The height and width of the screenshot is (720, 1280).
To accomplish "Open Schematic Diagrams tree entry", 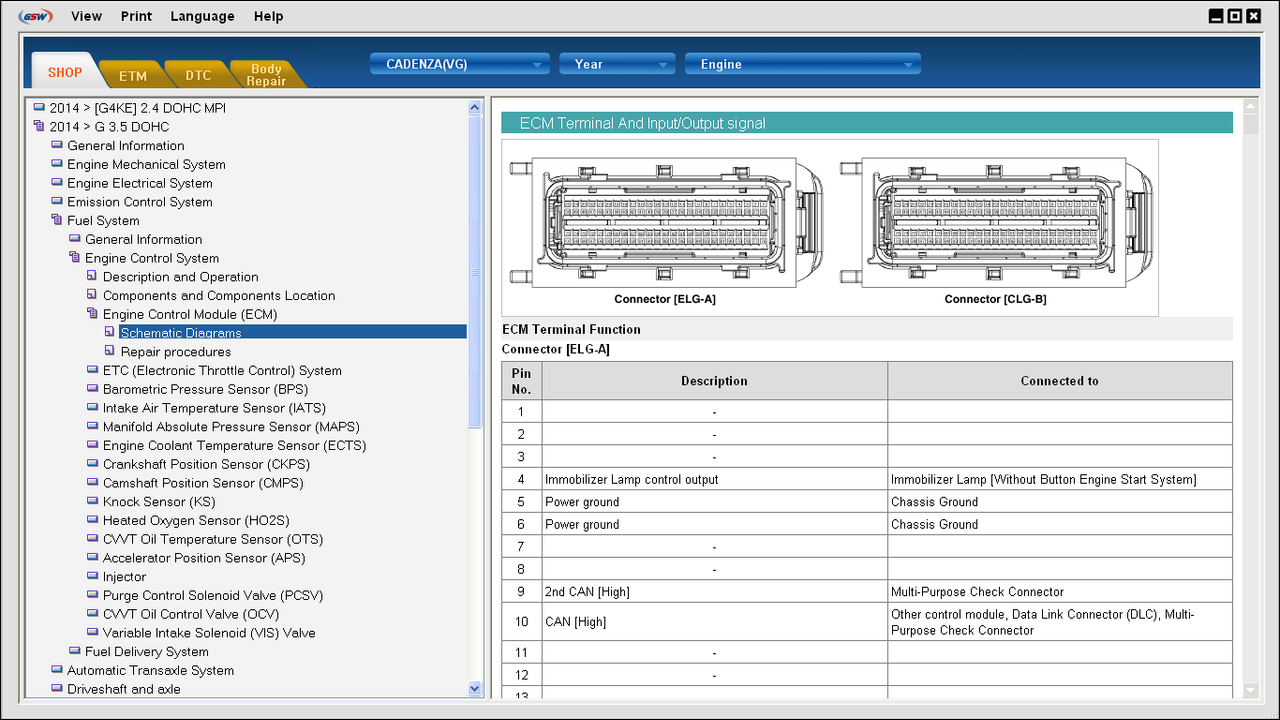I will [181, 333].
